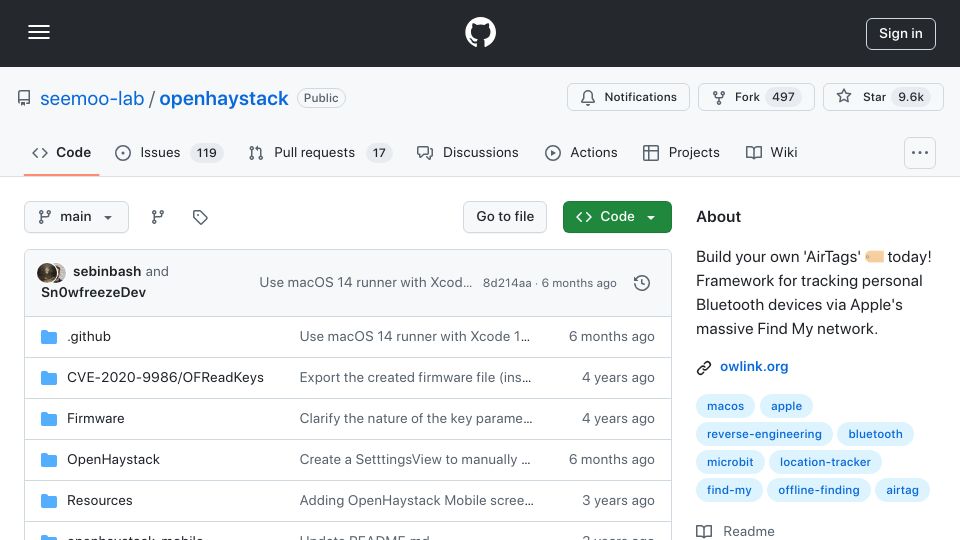
Task: Open the hamburger navigation menu
Action: [x=39, y=32]
